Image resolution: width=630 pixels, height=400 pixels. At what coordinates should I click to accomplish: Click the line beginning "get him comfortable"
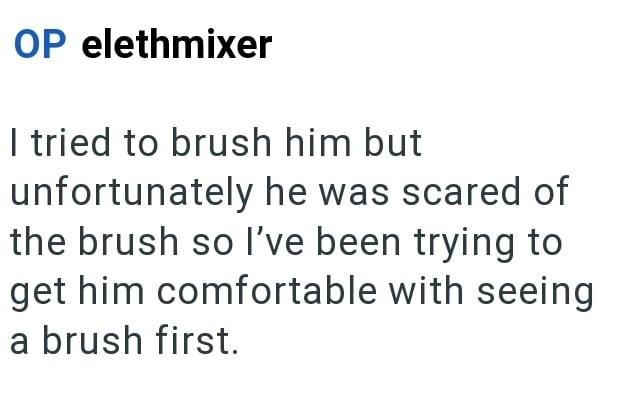300,293
